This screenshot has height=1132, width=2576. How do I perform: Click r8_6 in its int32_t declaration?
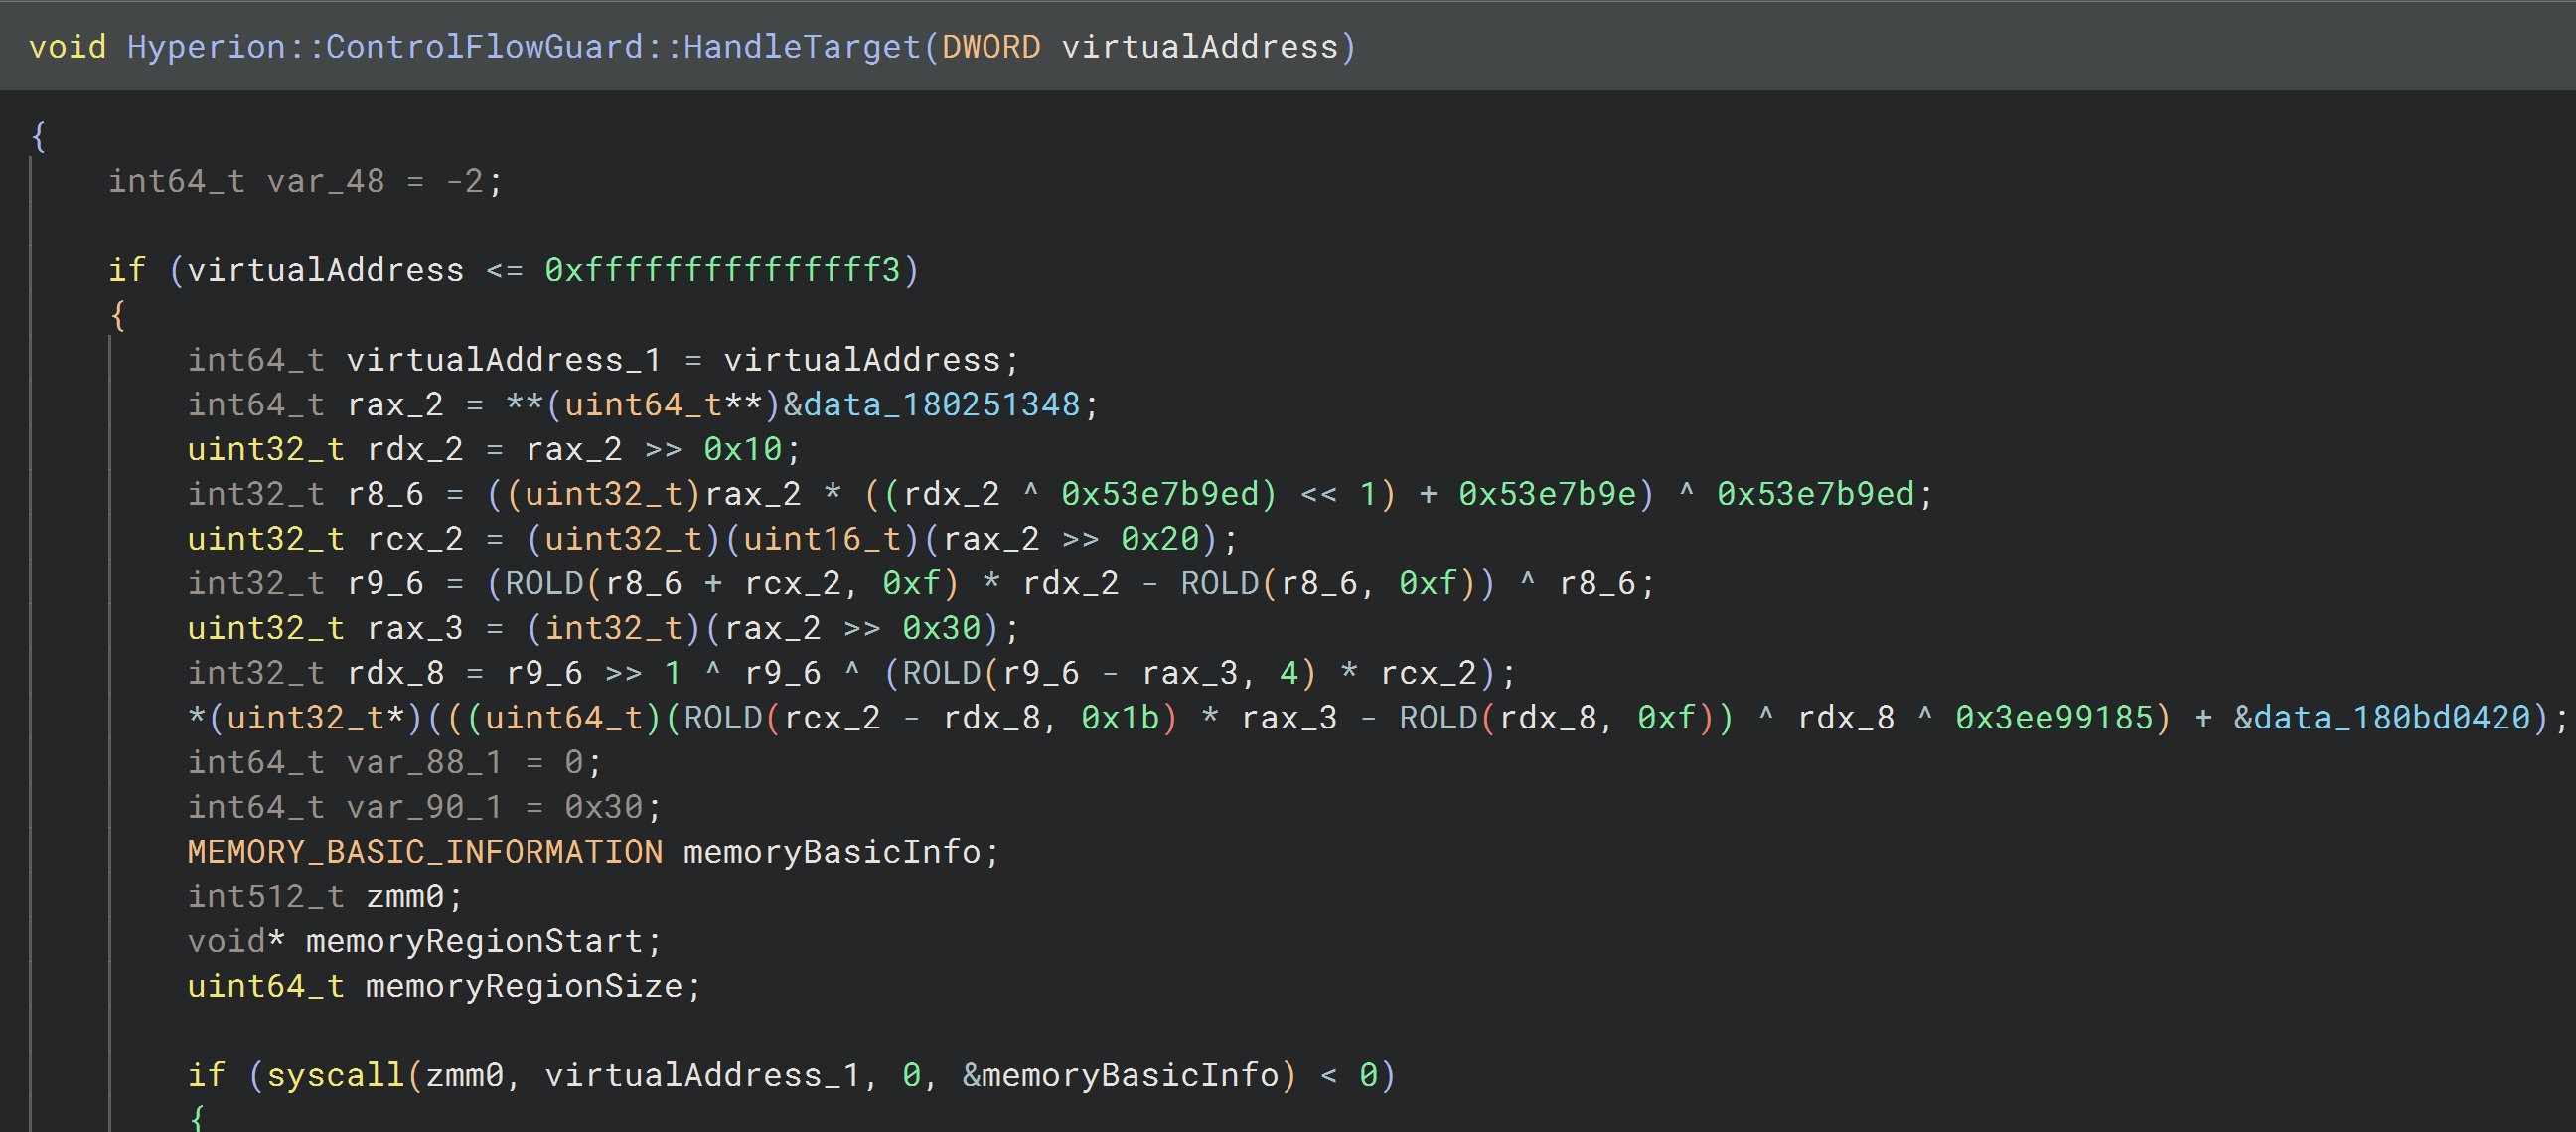coord(385,494)
